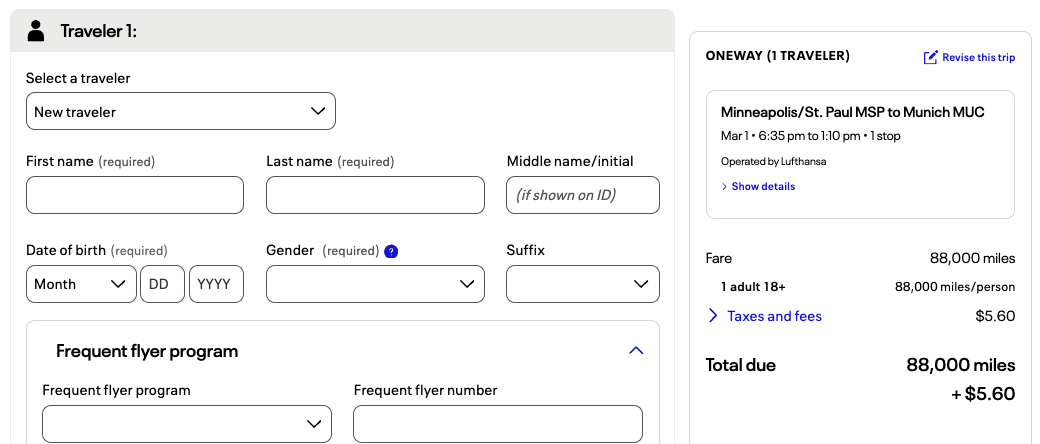
Task: Collapse the Frequent flyer program section
Action: pos(636,350)
